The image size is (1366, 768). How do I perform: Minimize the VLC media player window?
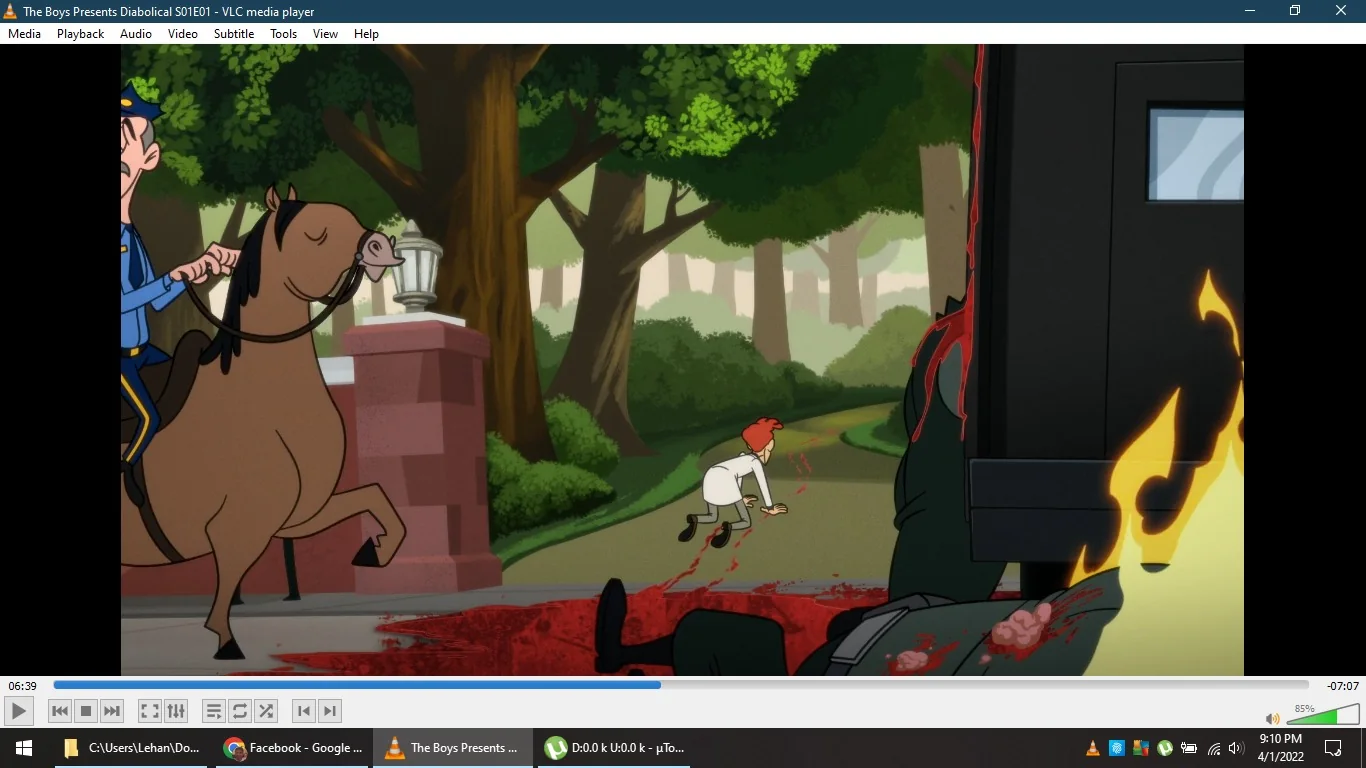(x=1250, y=11)
